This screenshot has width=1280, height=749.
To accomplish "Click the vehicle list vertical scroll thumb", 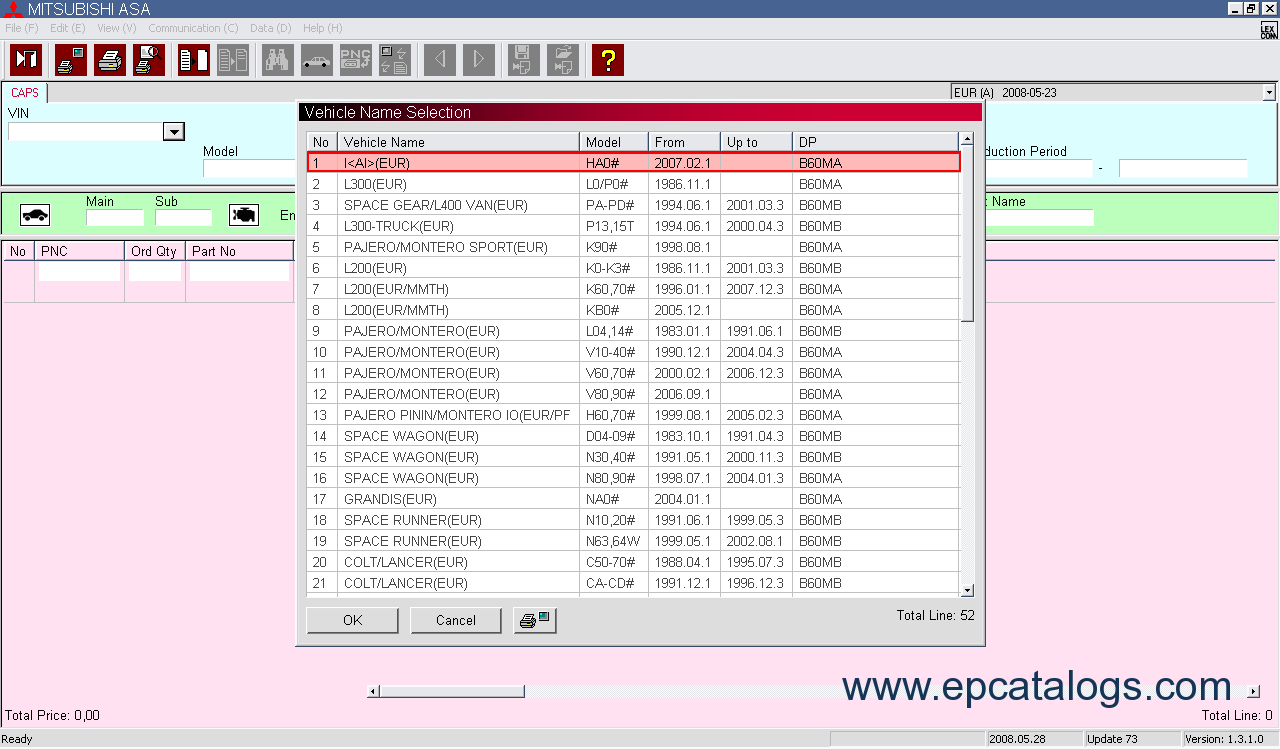I will coord(967,234).
